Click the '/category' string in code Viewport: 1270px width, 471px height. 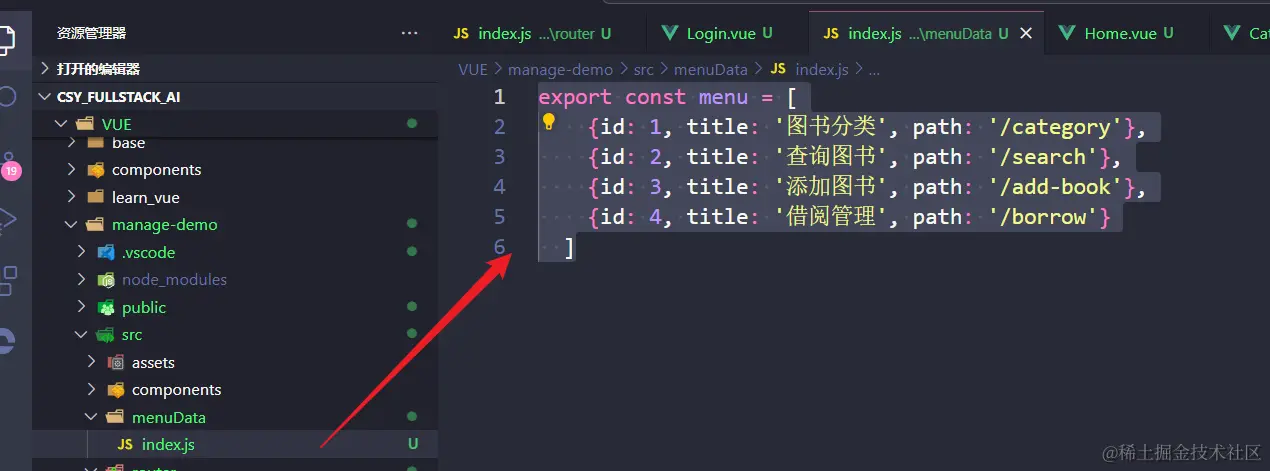click(x=1056, y=127)
